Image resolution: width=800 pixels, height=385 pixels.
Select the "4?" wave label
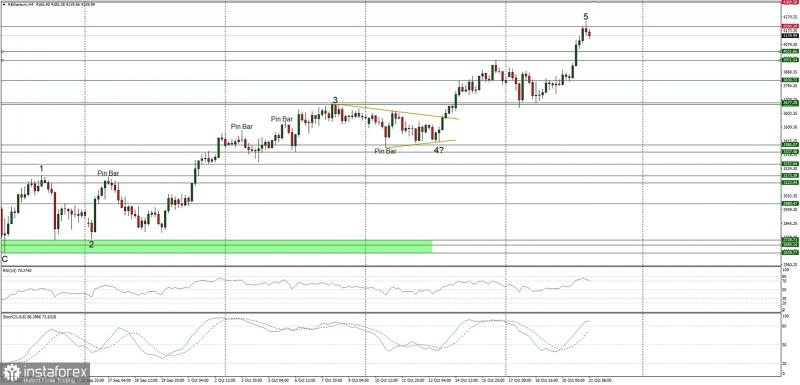438,150
